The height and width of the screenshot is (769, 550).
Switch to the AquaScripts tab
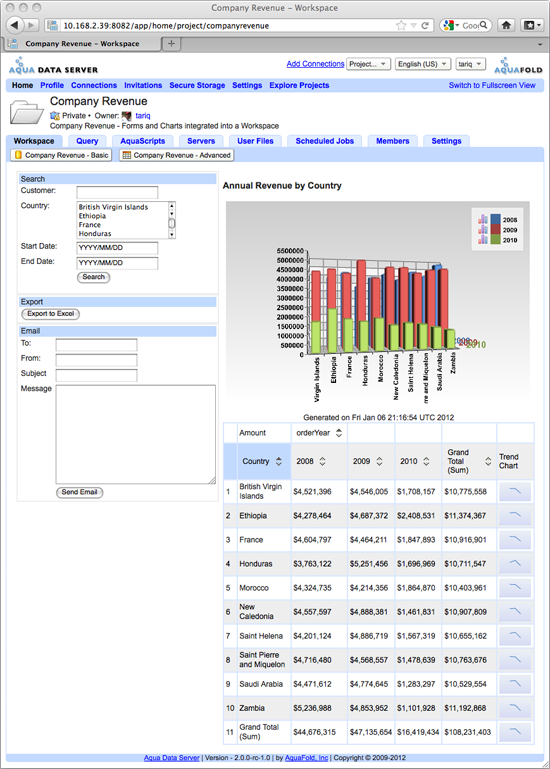(x=143, y=141)
